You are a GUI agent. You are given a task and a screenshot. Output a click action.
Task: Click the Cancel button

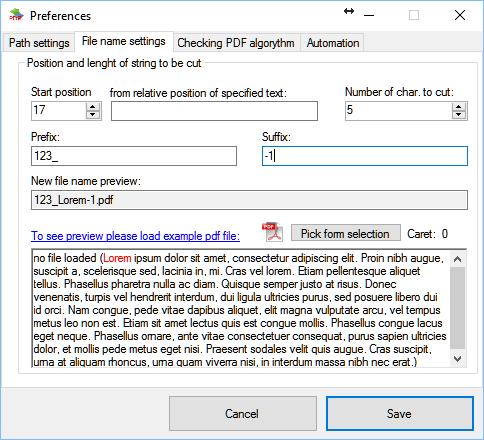[242, 414]
